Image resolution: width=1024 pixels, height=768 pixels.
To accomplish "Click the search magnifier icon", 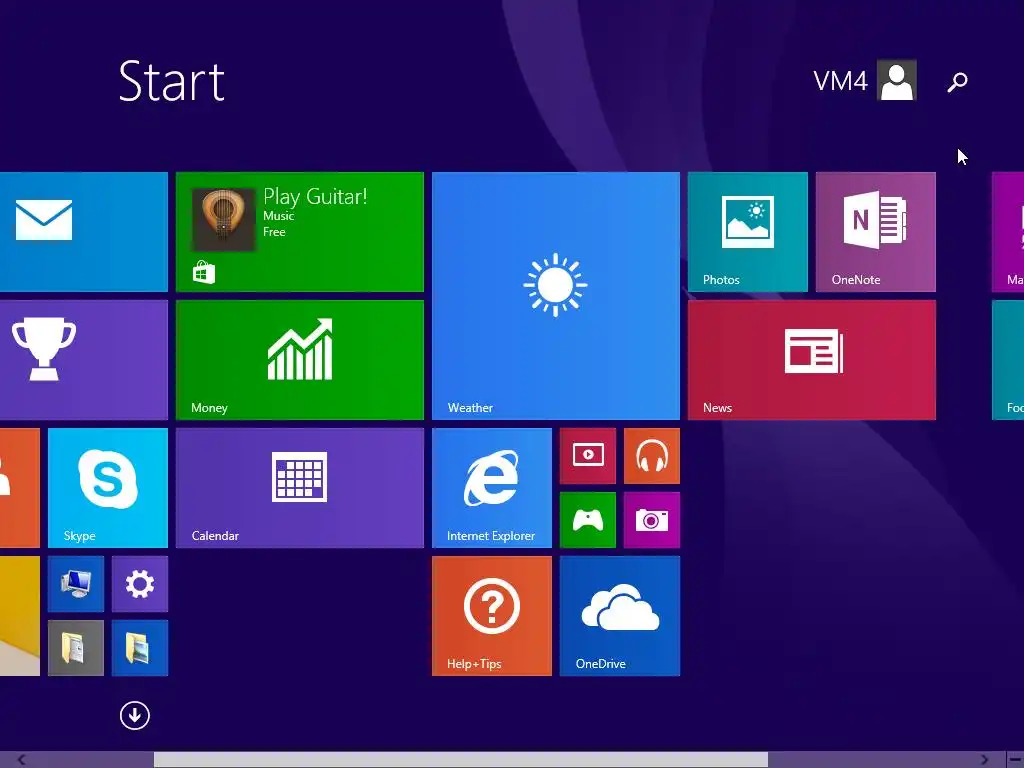I will (x=957, y=82).
